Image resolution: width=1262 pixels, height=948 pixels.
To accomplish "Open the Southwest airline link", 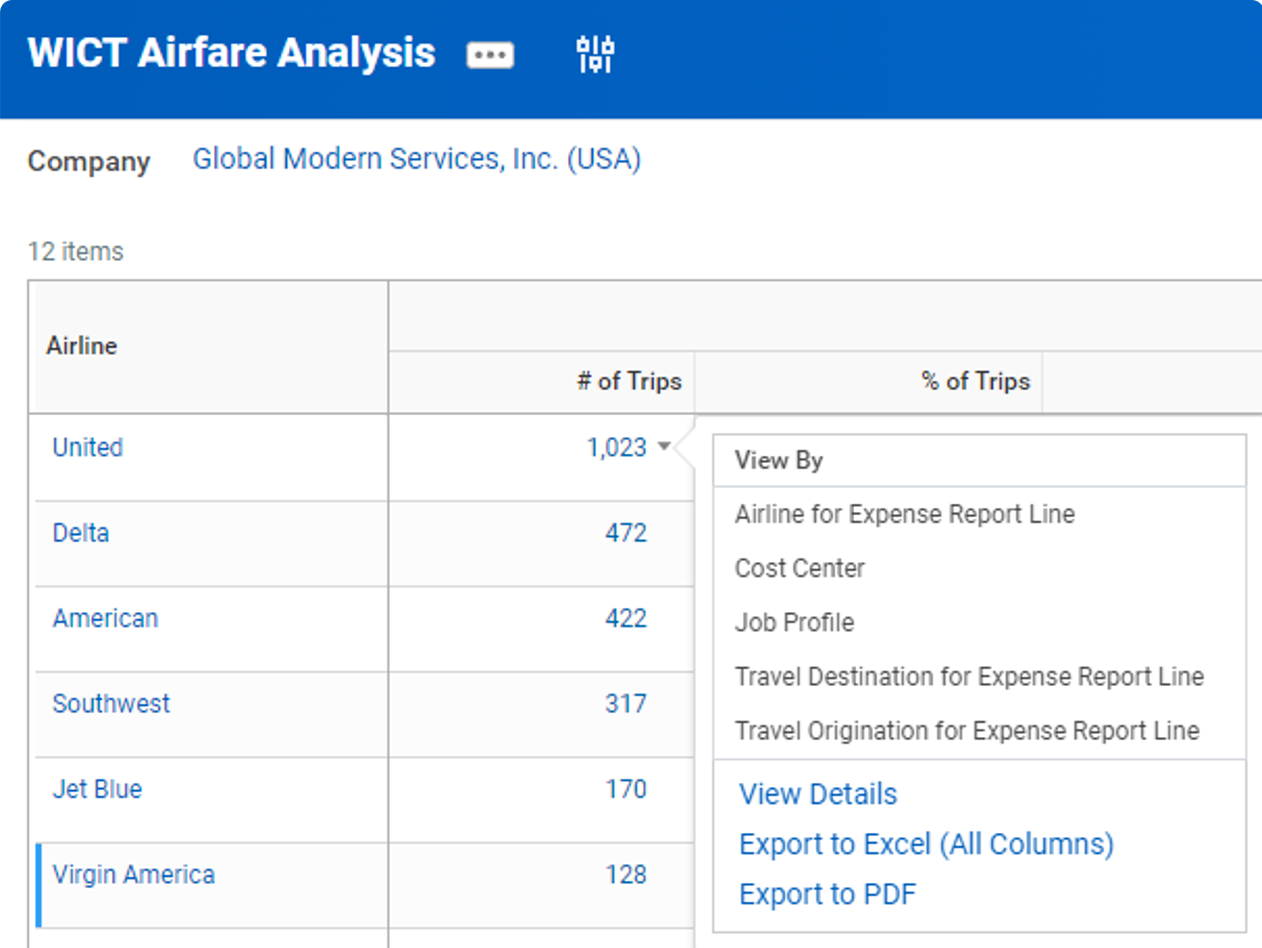I will [111, 704].
